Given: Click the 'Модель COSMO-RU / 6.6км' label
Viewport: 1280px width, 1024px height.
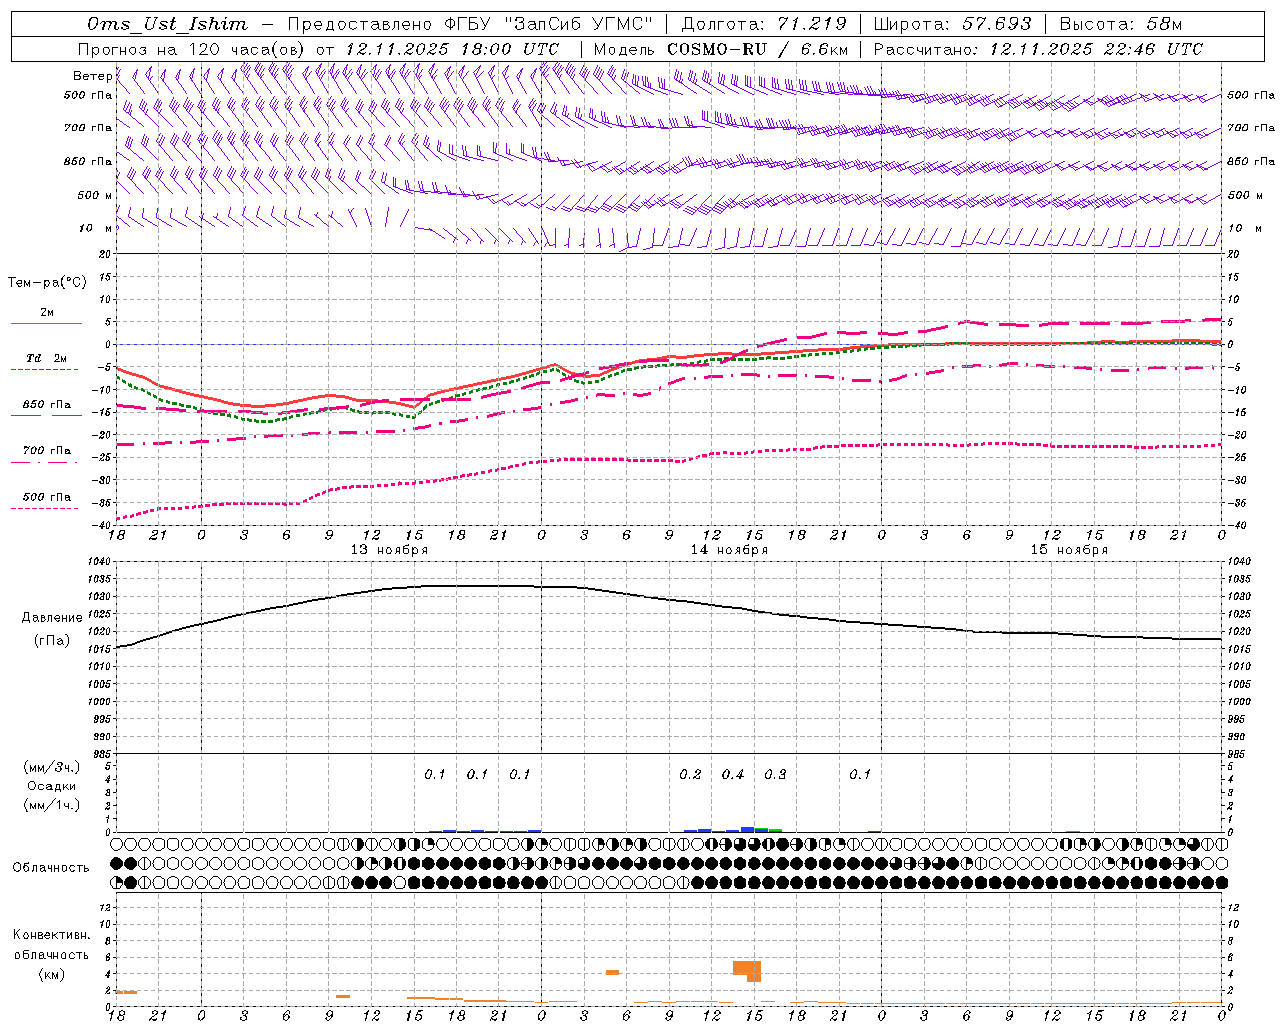Looking at the screenshot, I should [721, 49].
